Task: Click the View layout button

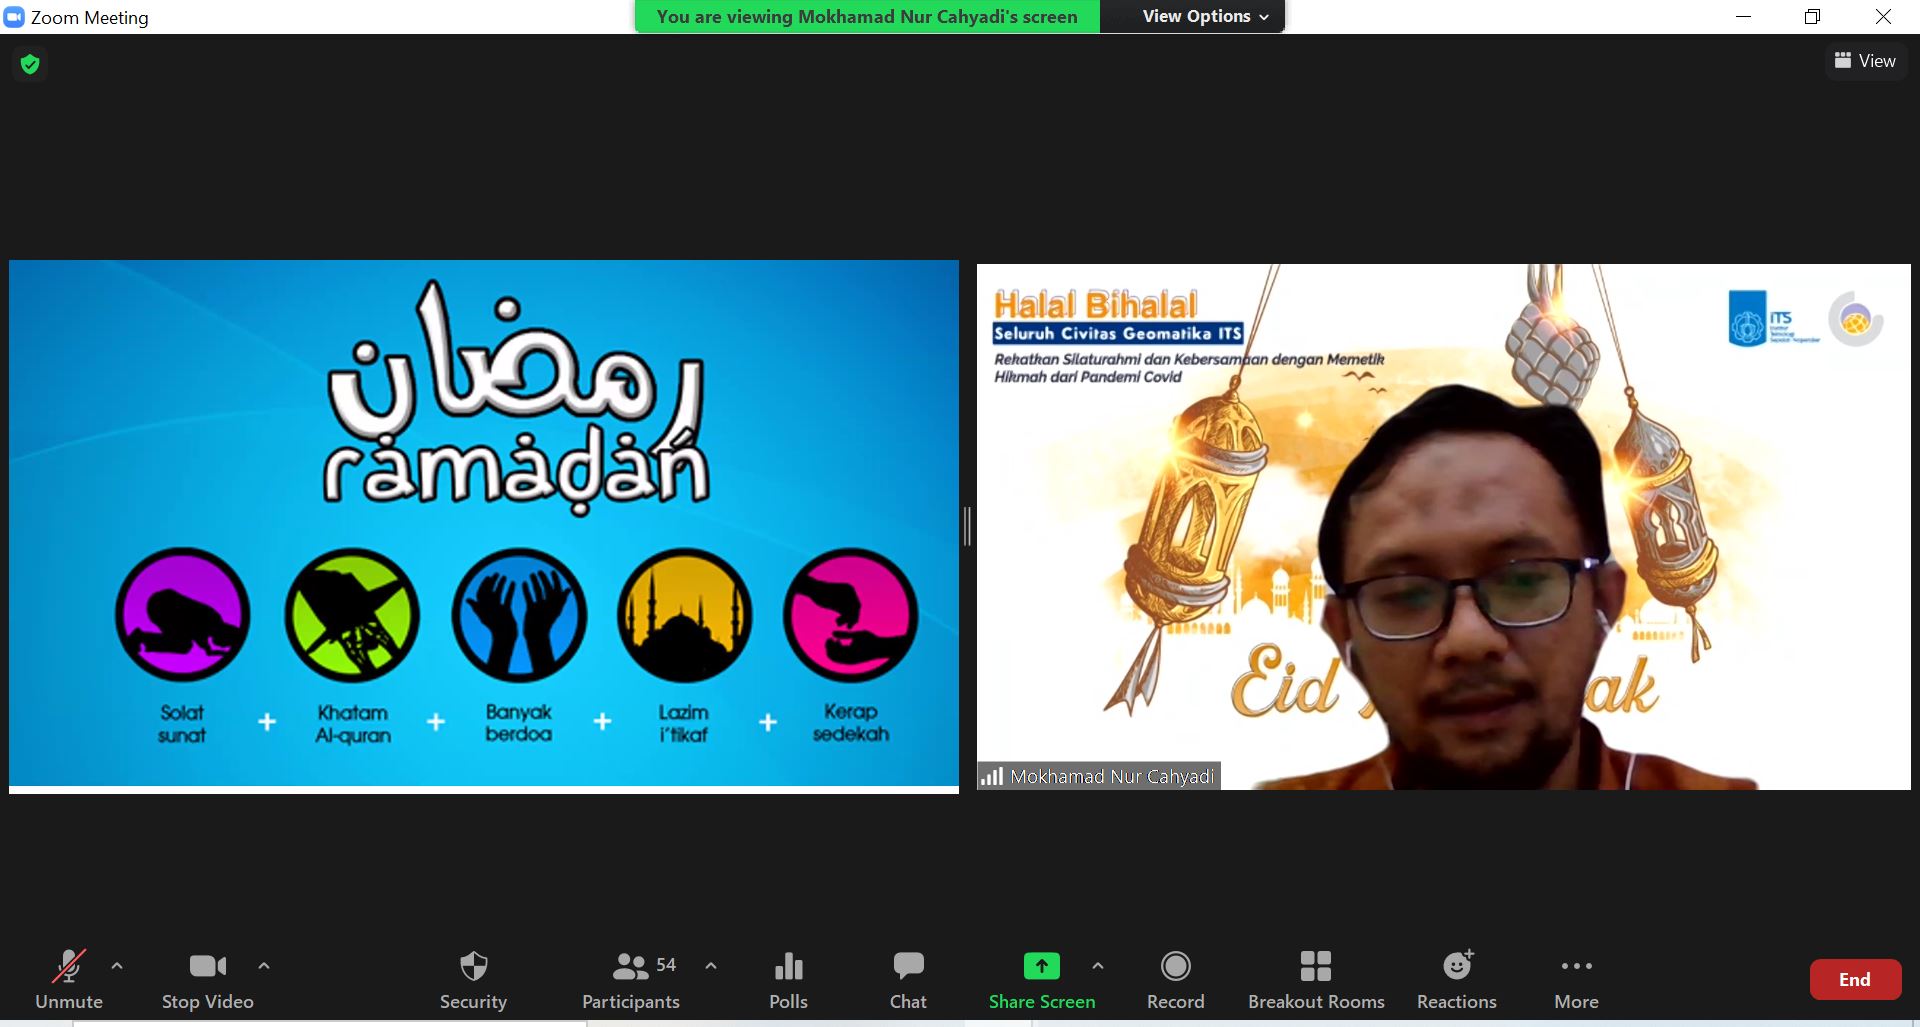Action: tap(1865, 61)
